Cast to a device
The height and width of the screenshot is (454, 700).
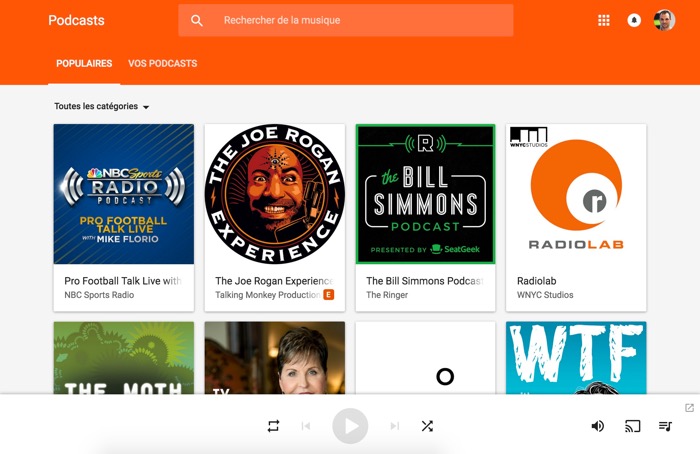pos(632,426)
